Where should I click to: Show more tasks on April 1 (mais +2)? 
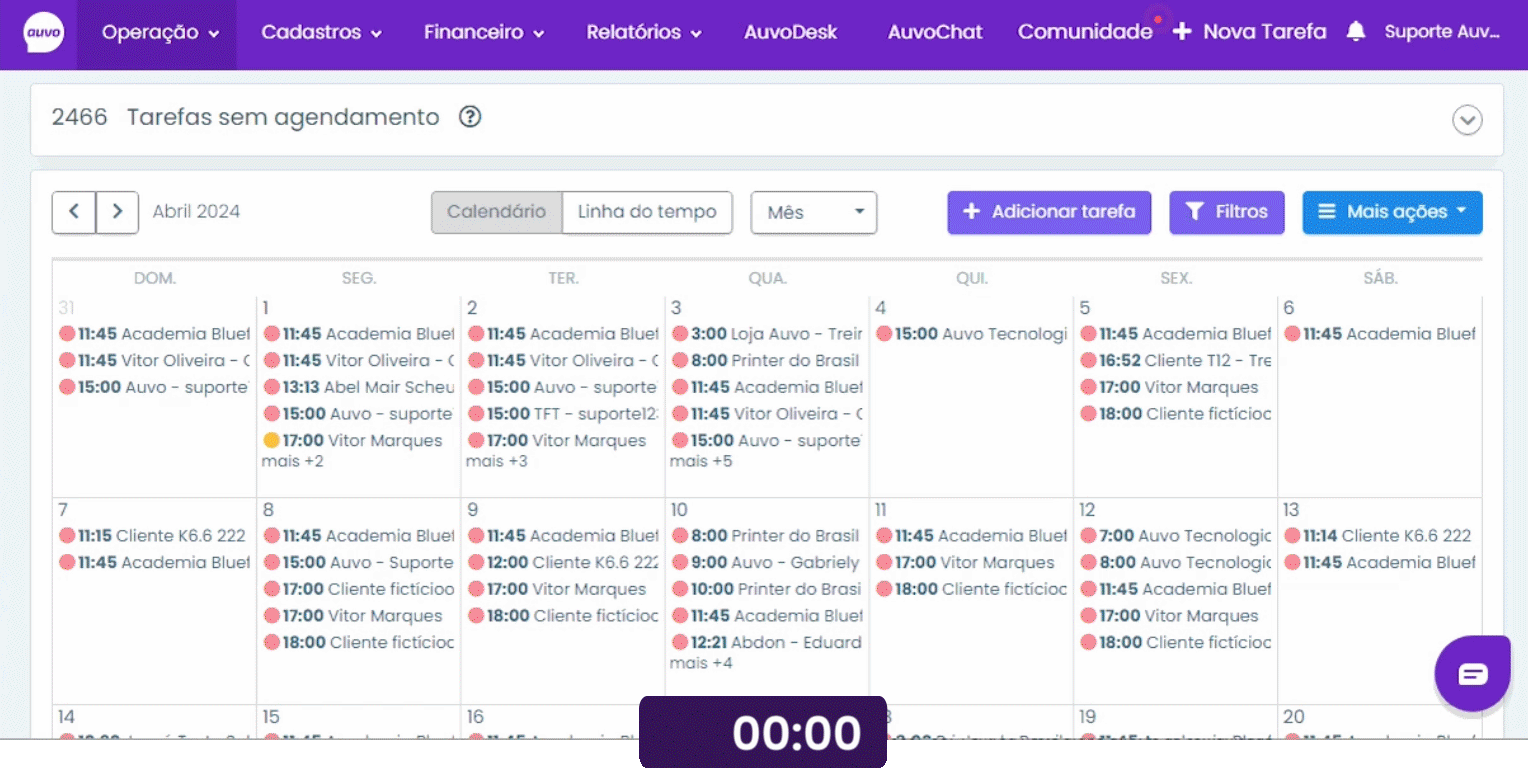point(293,461)
